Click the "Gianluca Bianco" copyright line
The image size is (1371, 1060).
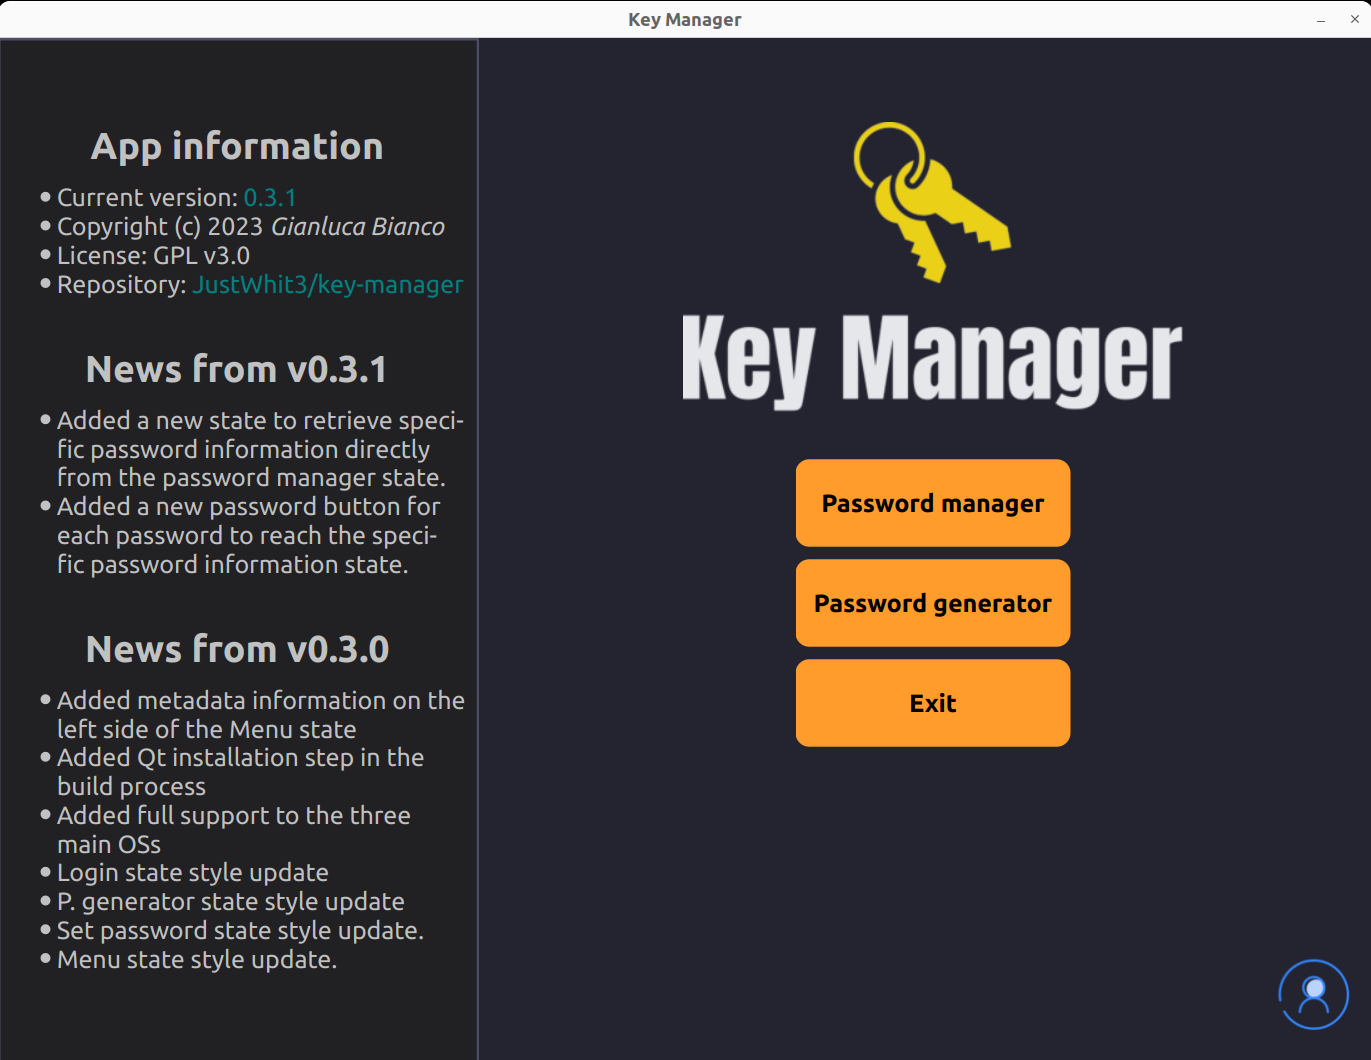tap(251, 227)
